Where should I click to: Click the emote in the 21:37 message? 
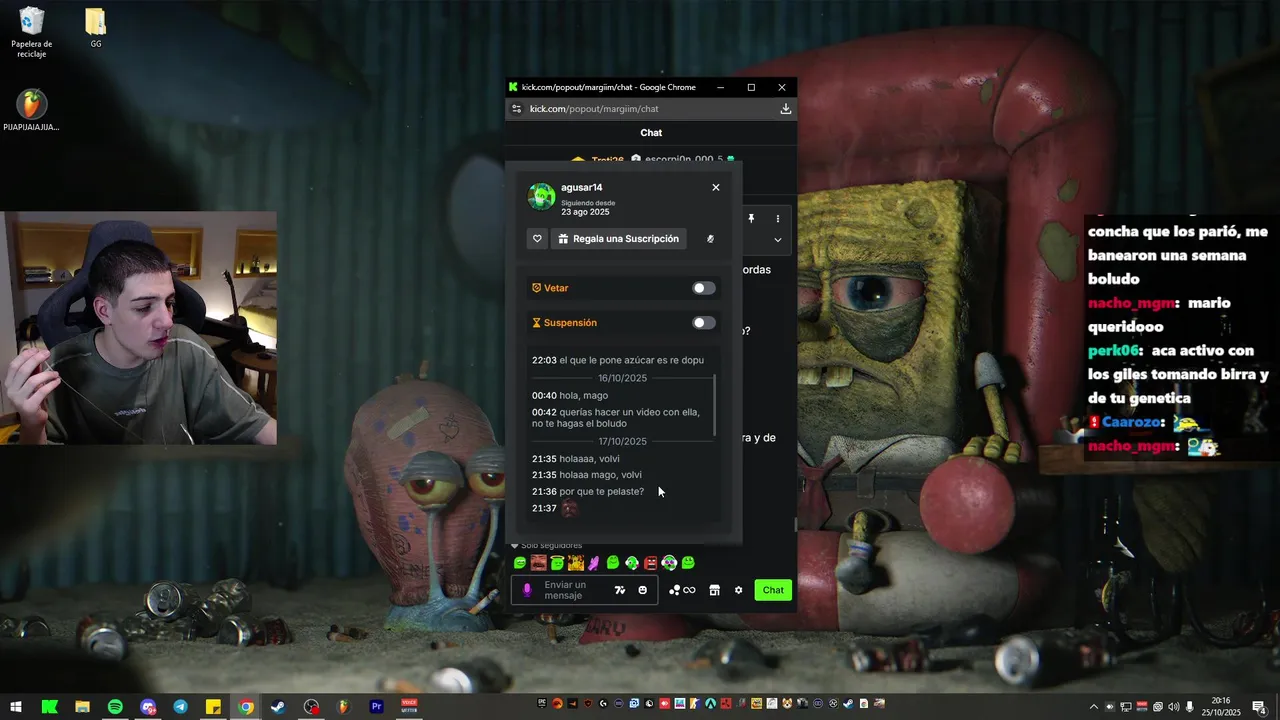(x=569, y=508)
